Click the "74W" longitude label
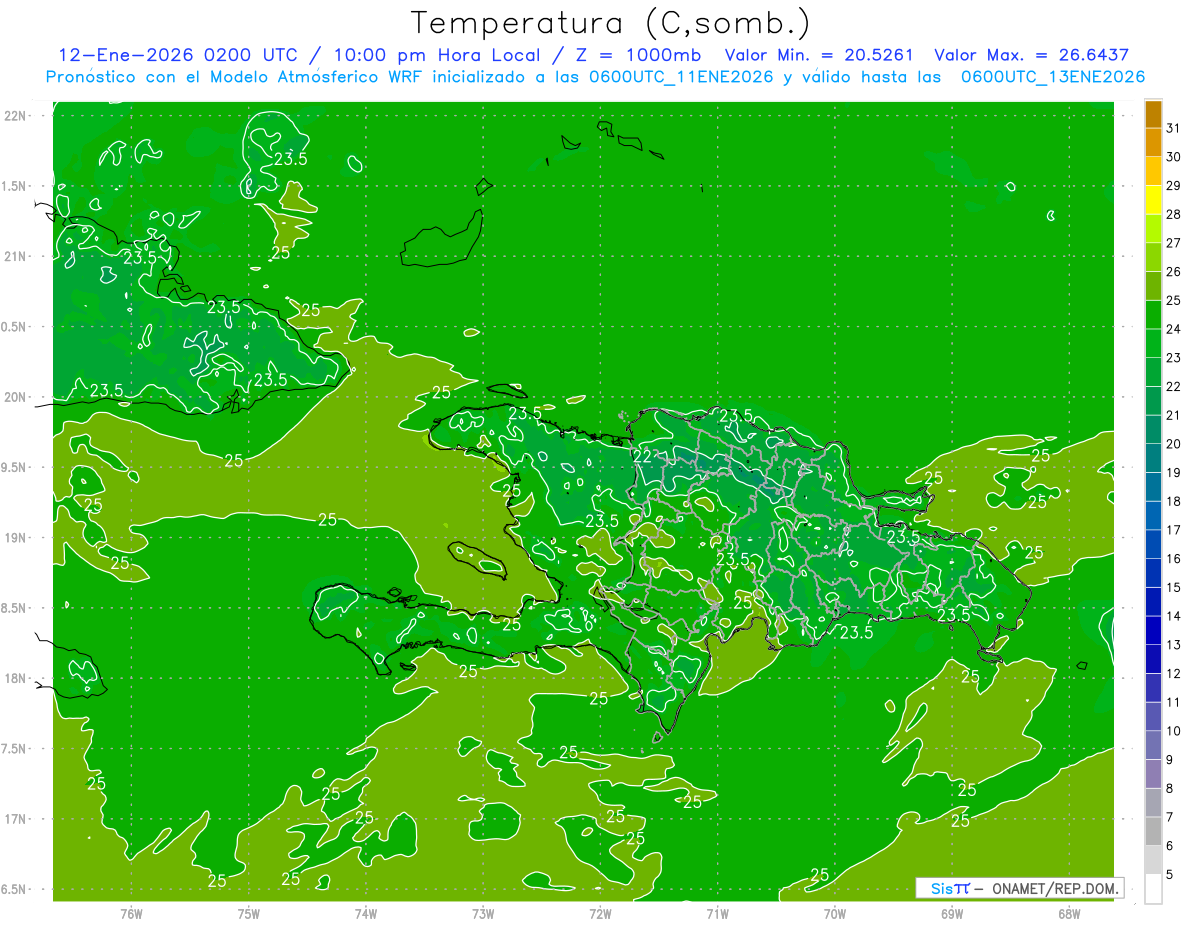 pyautogui.click(x=366, y=913)
